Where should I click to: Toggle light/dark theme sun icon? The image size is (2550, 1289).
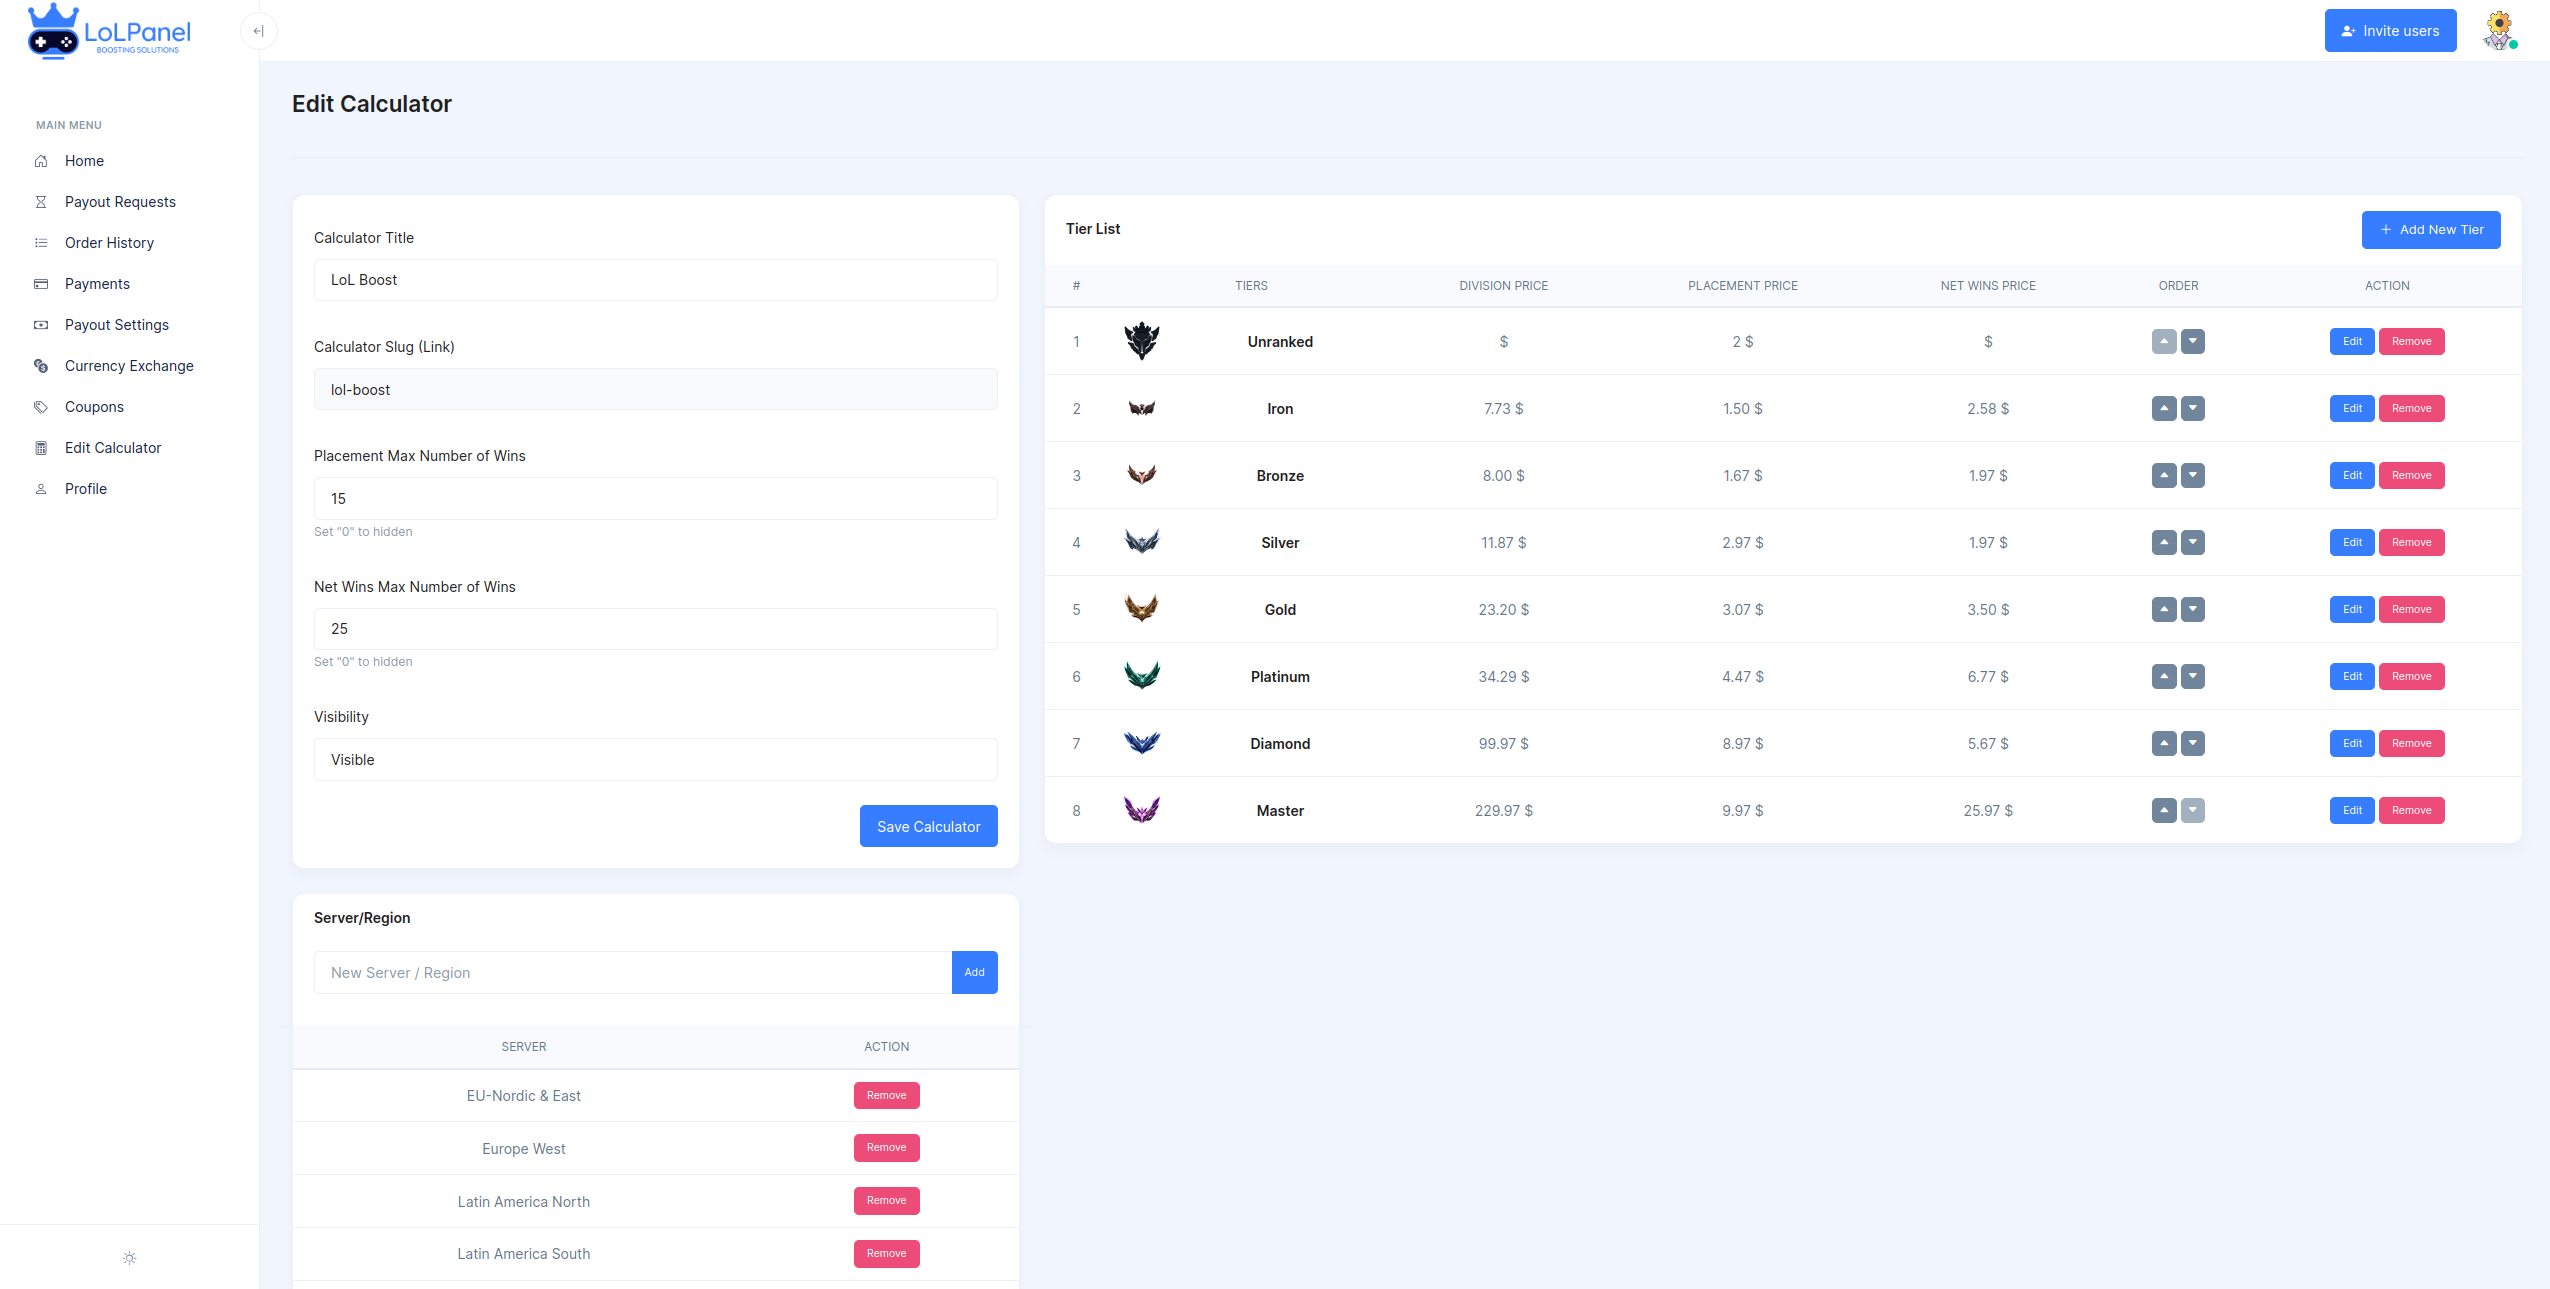(129, 1258)
